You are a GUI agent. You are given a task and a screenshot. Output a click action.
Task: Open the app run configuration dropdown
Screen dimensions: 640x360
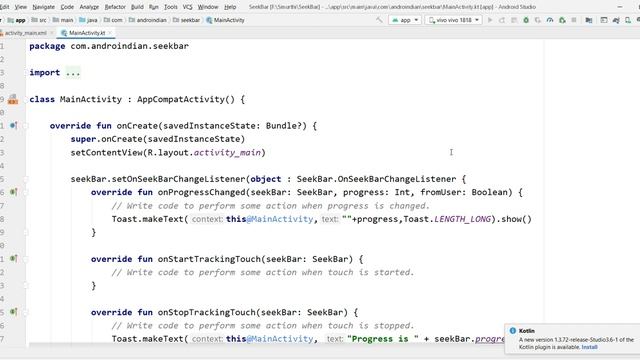coord(405,20)
